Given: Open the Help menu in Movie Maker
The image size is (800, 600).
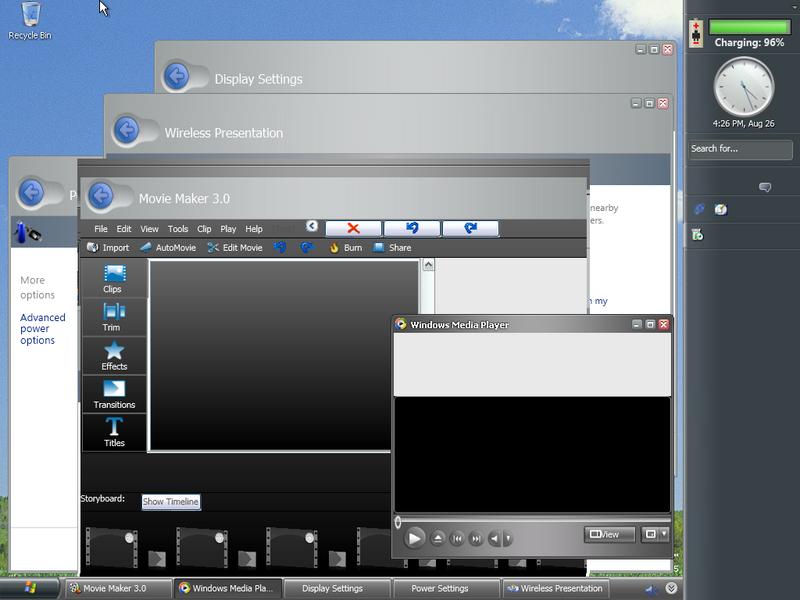Looking at the screenshot, I should [x=254, y=229].
